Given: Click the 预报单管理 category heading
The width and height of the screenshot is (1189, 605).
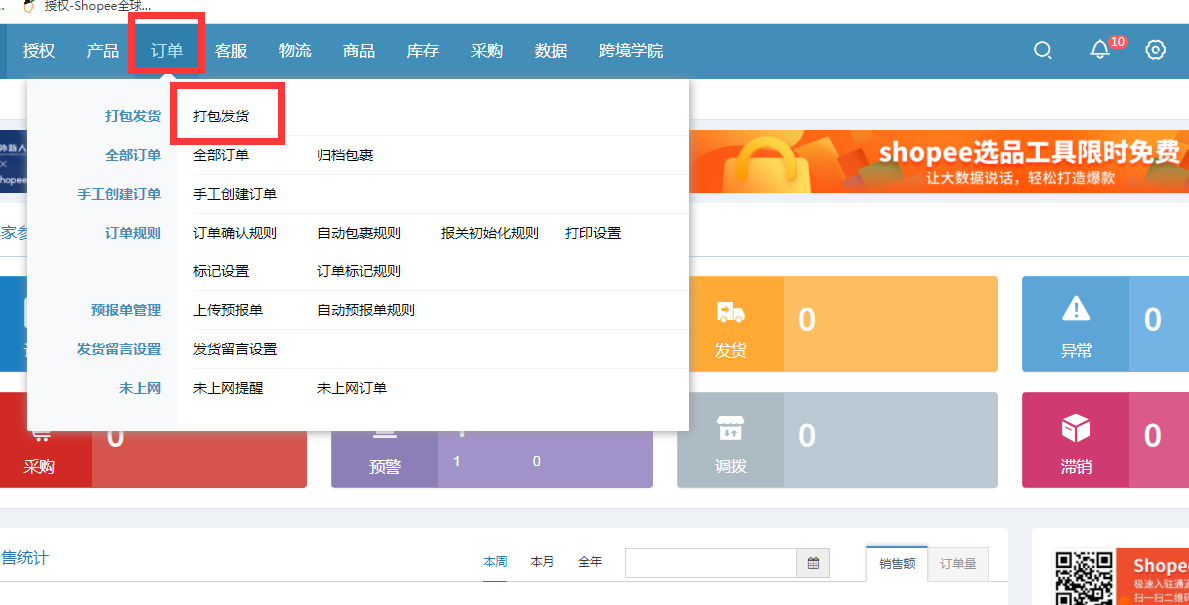Looking at the screenshot, I should (x=126, y=310).
